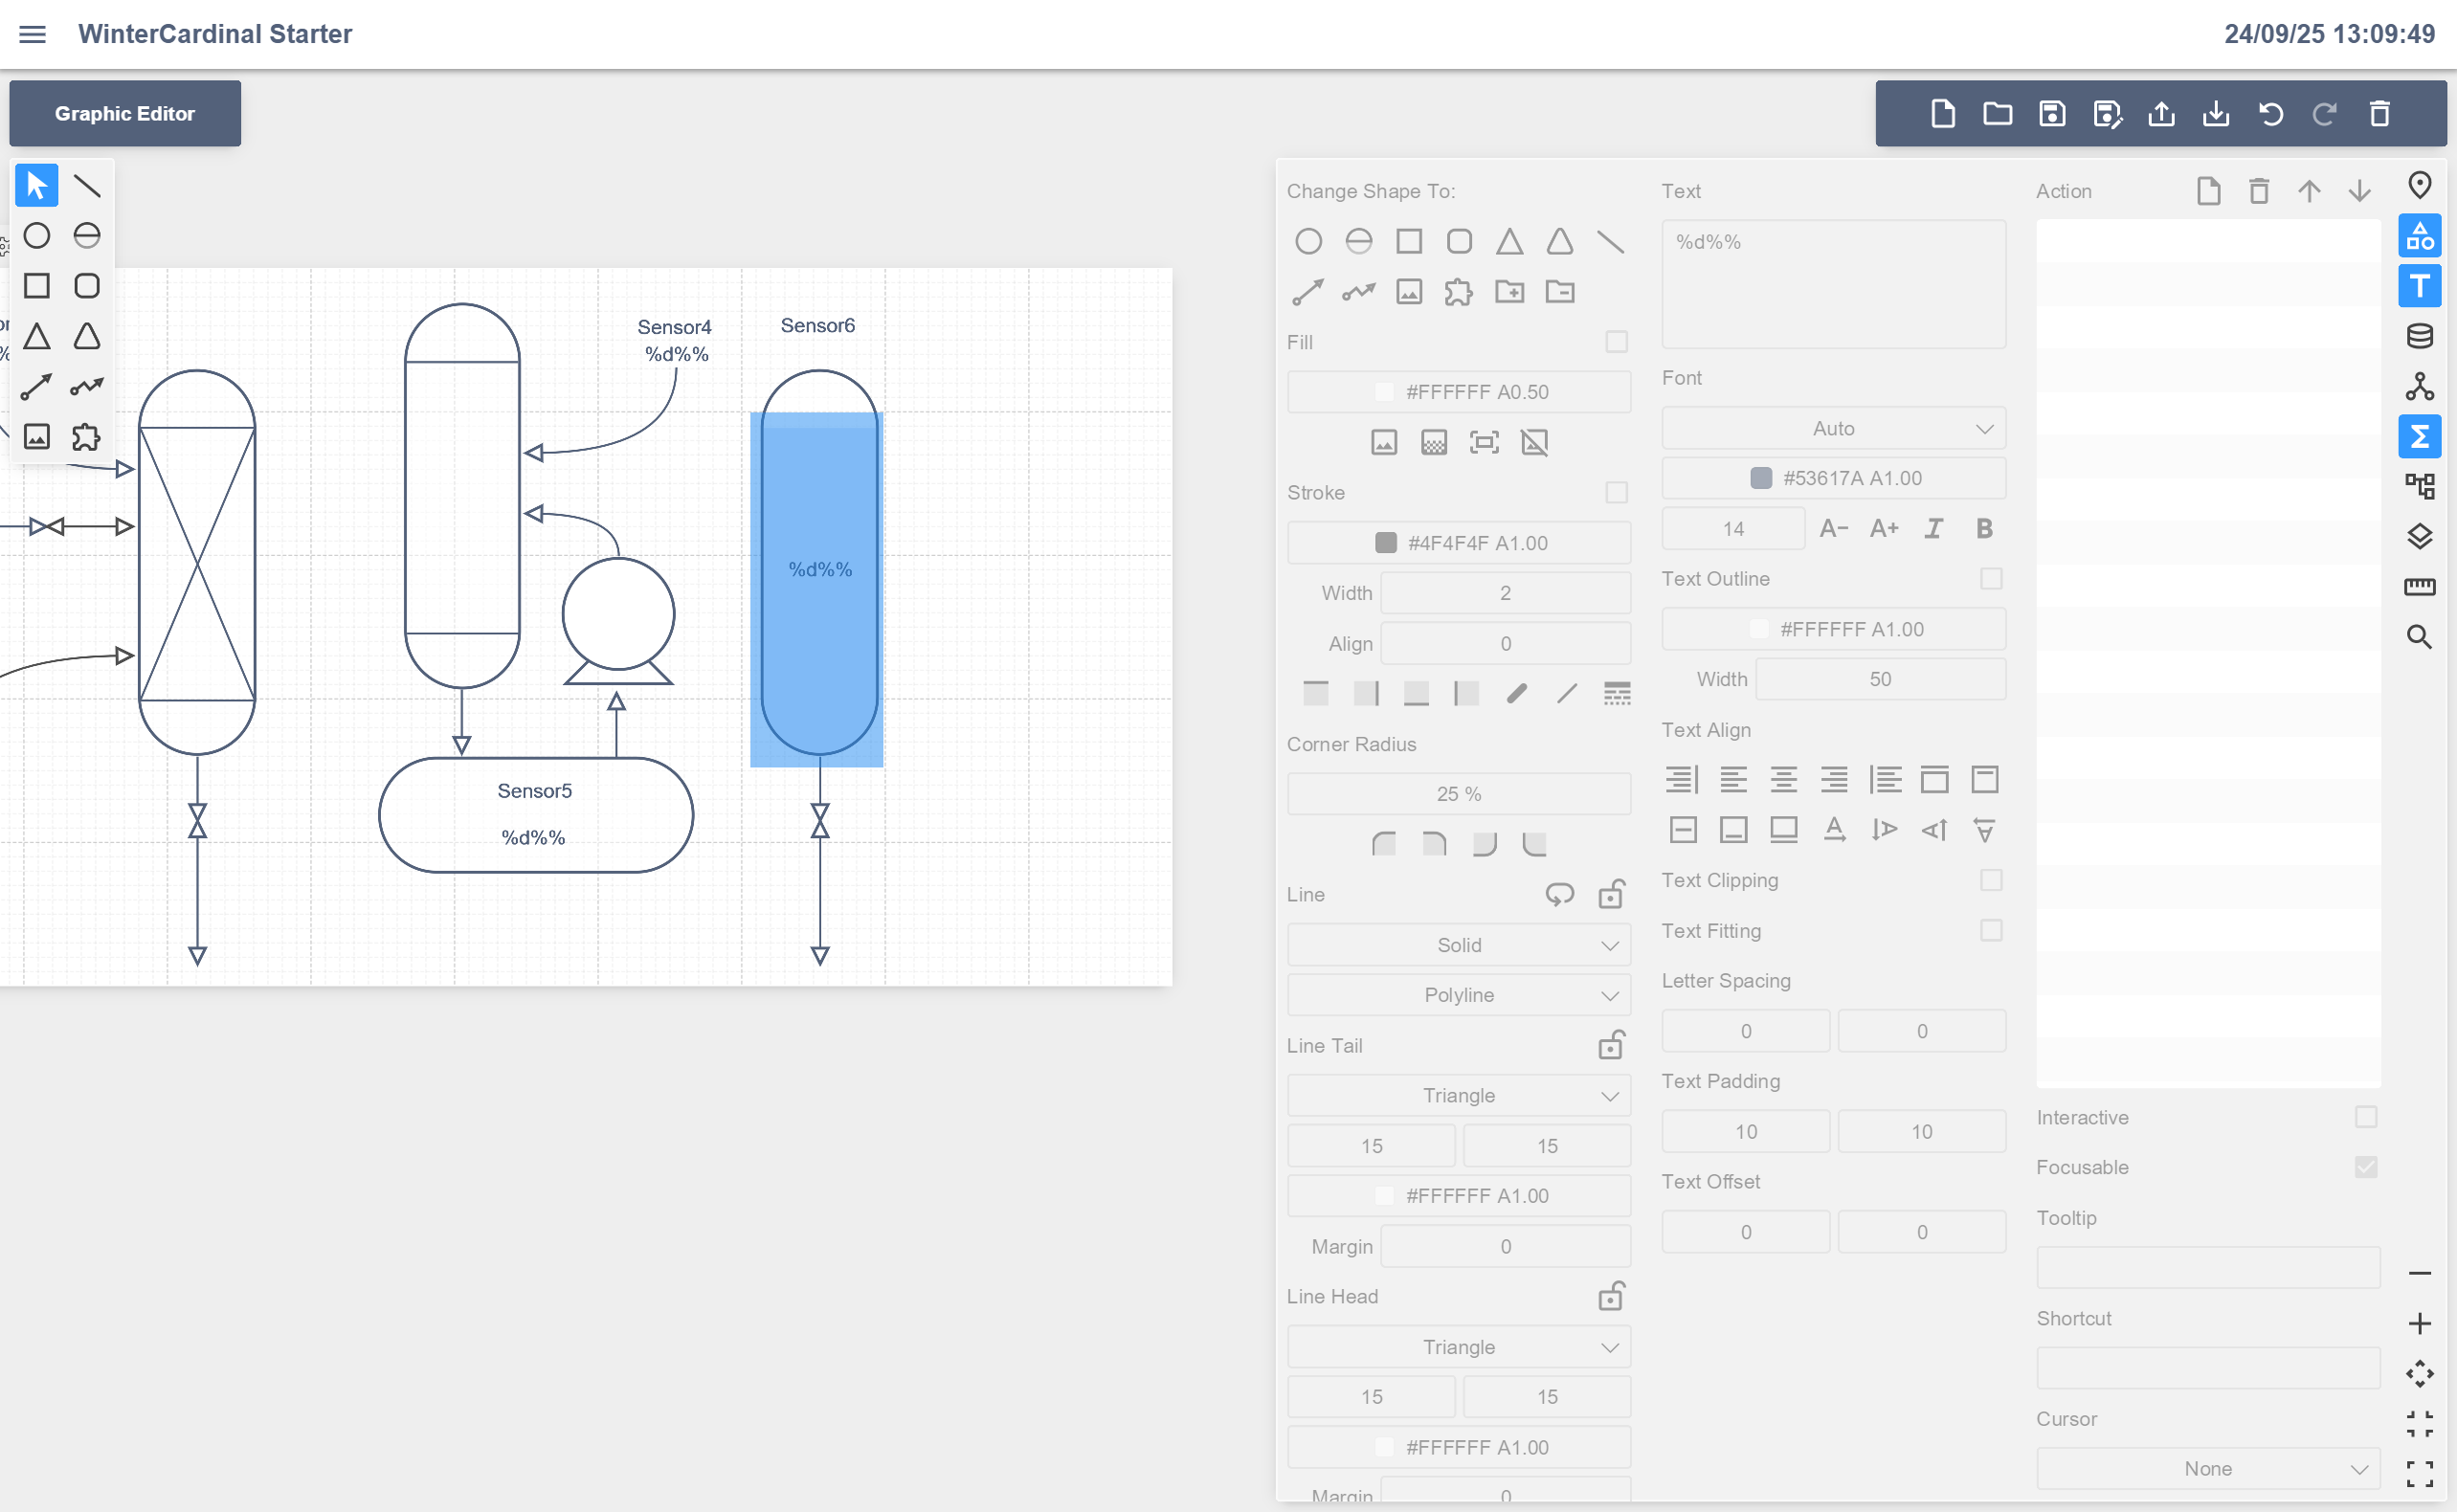Click the save icon in toolbar
Screen dimensions: 2457x1512
click(2052, 114)
